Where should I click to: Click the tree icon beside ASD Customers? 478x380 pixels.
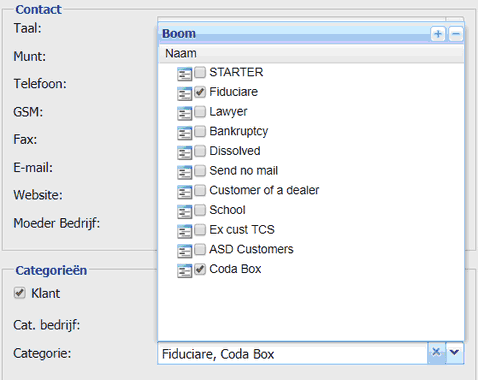click(184, 251)
